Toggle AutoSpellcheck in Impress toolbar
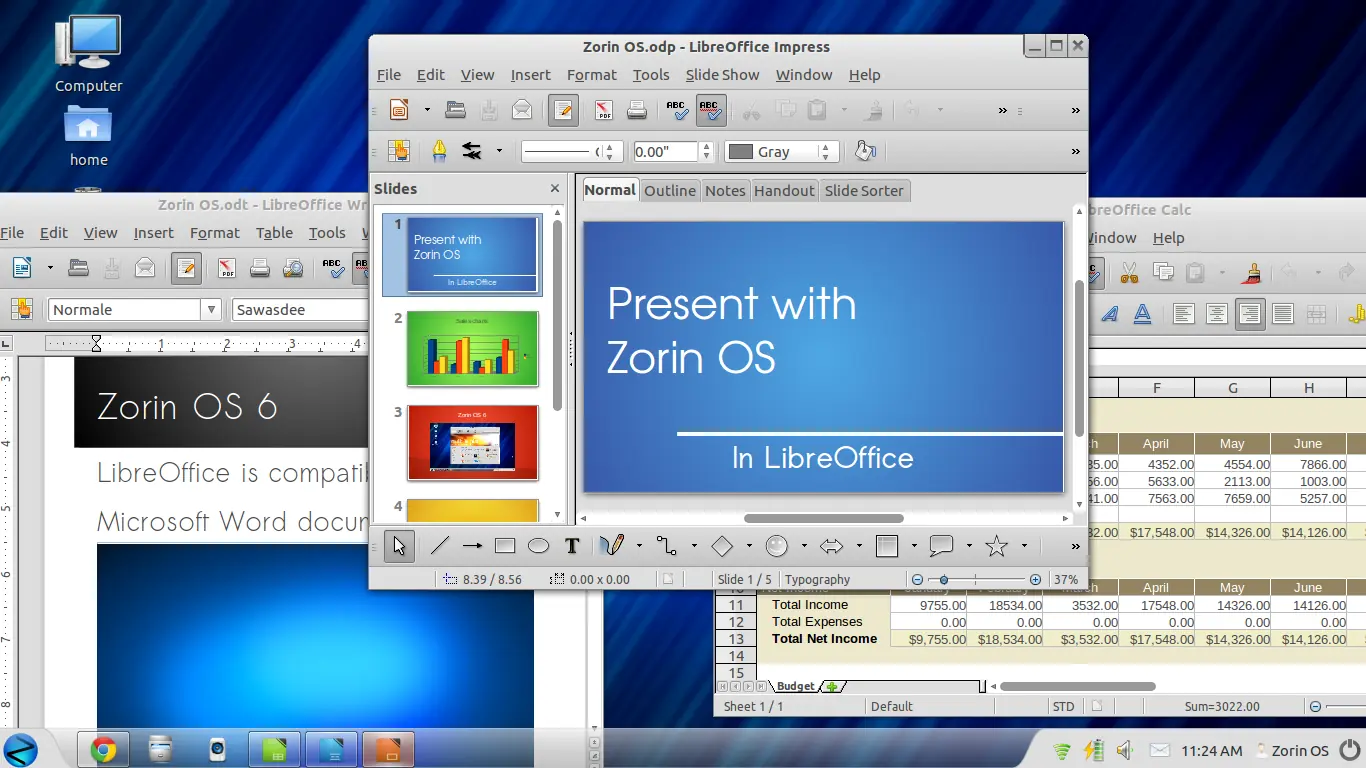Image resolution: width=1366 pixels, height=768 pixels. coord(710,110)
